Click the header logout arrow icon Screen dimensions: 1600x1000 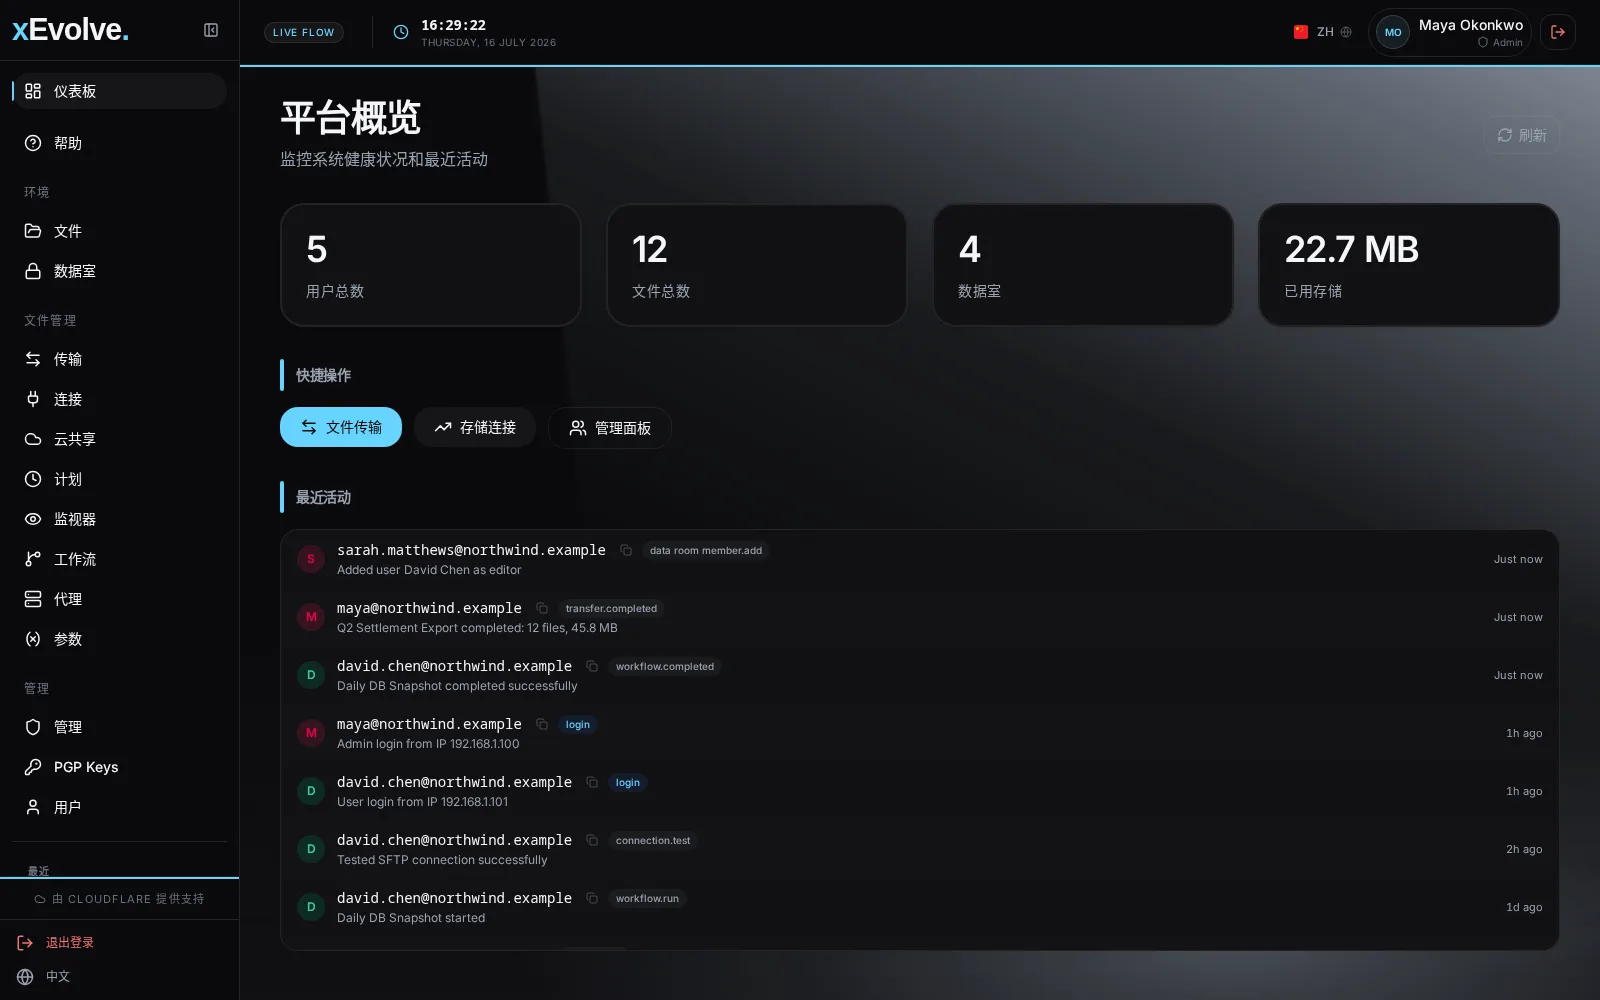(x=1558, y=32)
